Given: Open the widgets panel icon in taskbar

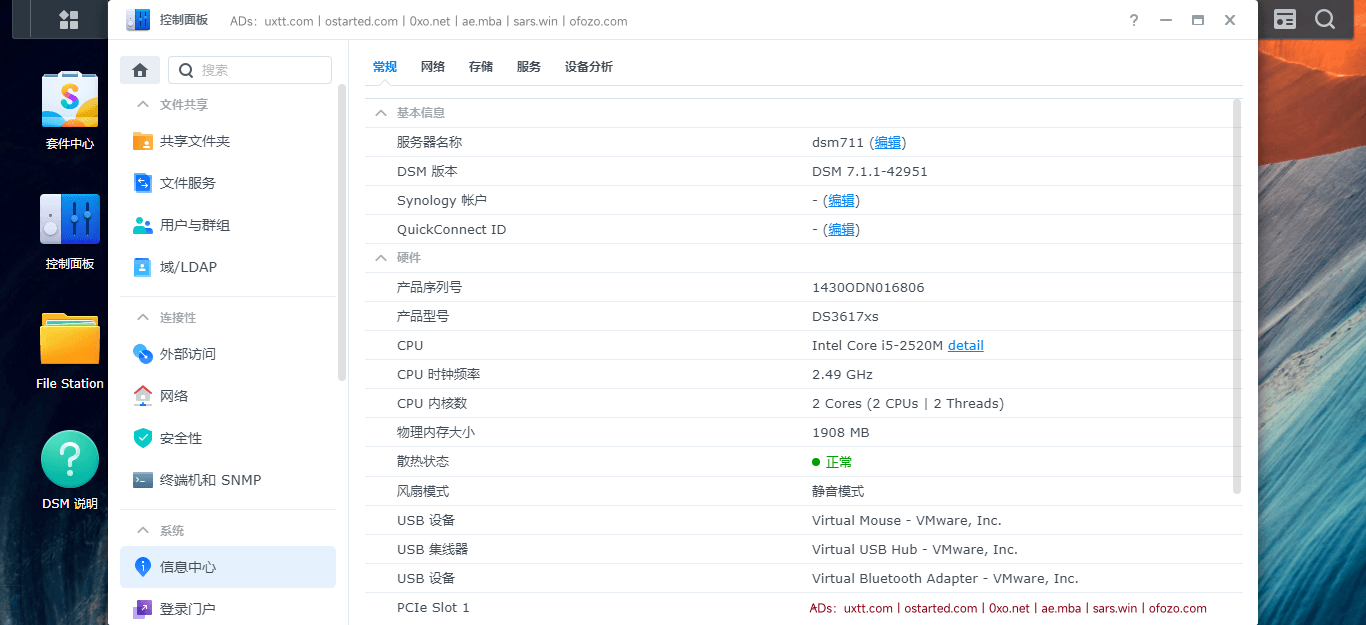Looking at the screenshot, I should (x=1285, y=19).
